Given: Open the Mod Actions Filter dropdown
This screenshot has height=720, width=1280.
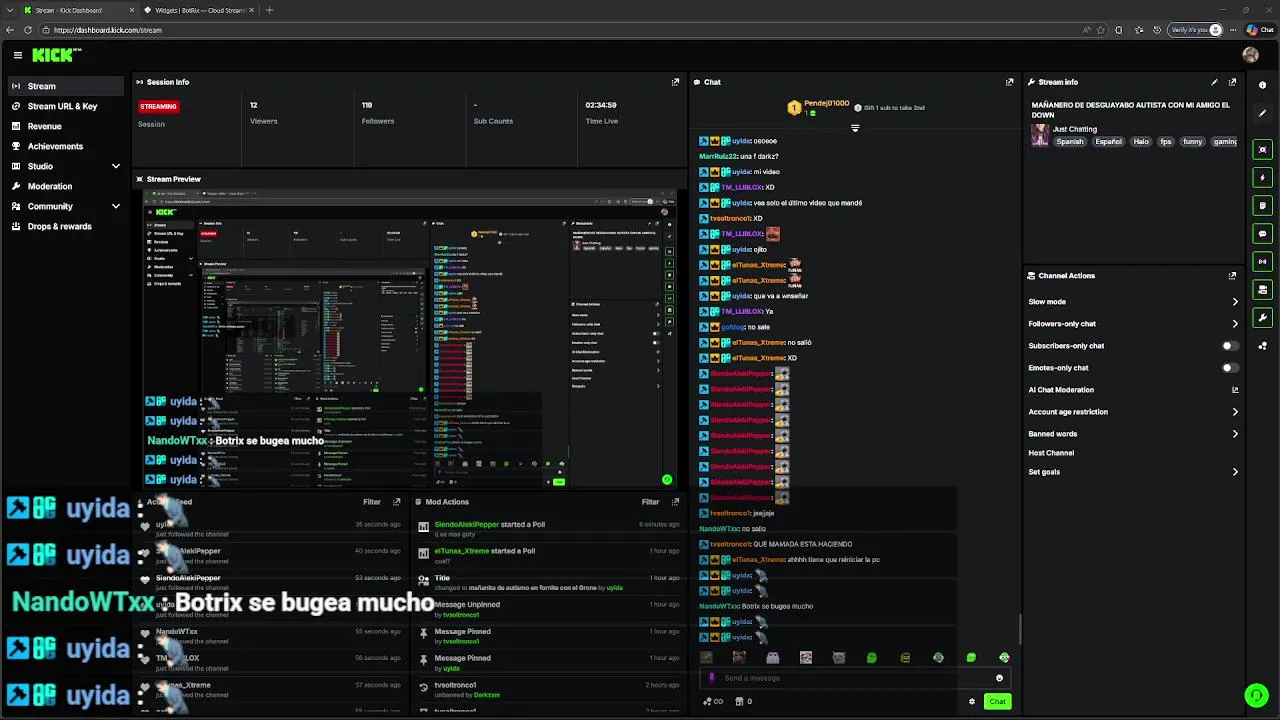Looking at the screenshot, I should click(x=650, y=502).
